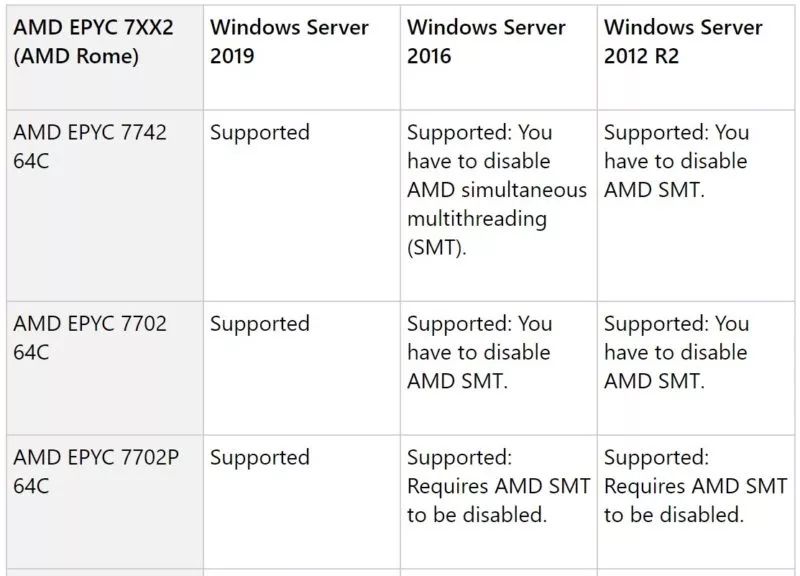Click the word 'multithreading' in the 7742 row
The image size is (800, 576).
point(477,219)
